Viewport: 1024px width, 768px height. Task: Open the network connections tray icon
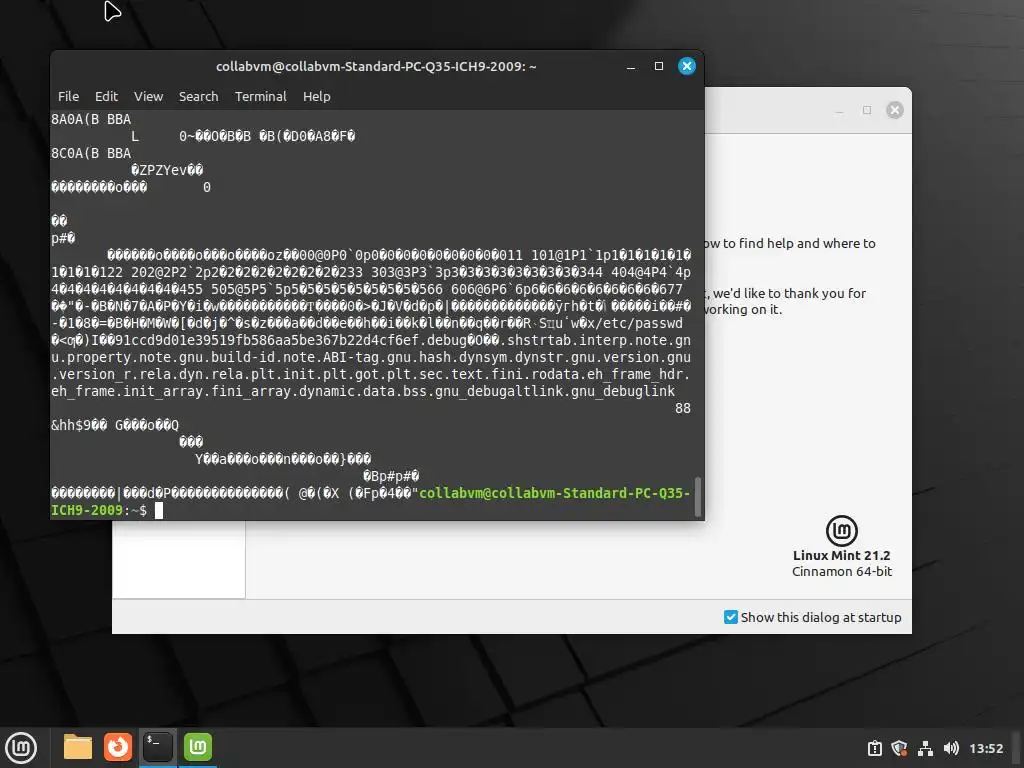coord(925,748)
